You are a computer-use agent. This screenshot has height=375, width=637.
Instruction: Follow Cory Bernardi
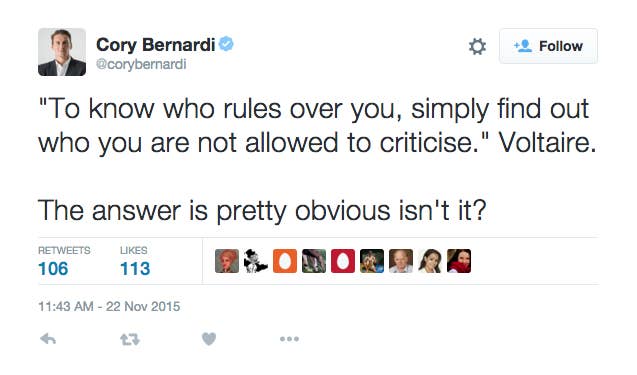[x=548, y=46]
